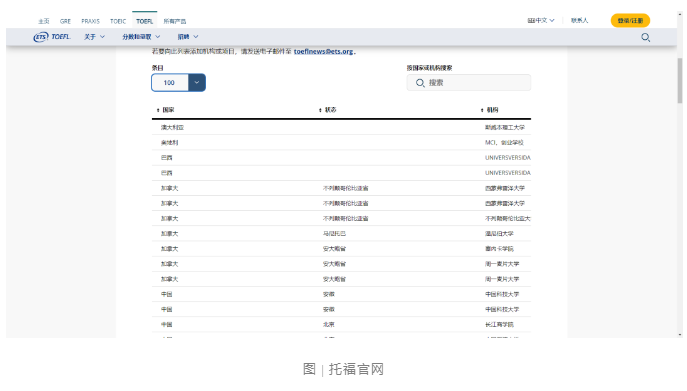
Task: Click the 马尼托巴 province cell
Action: click(x=334, y=234)
